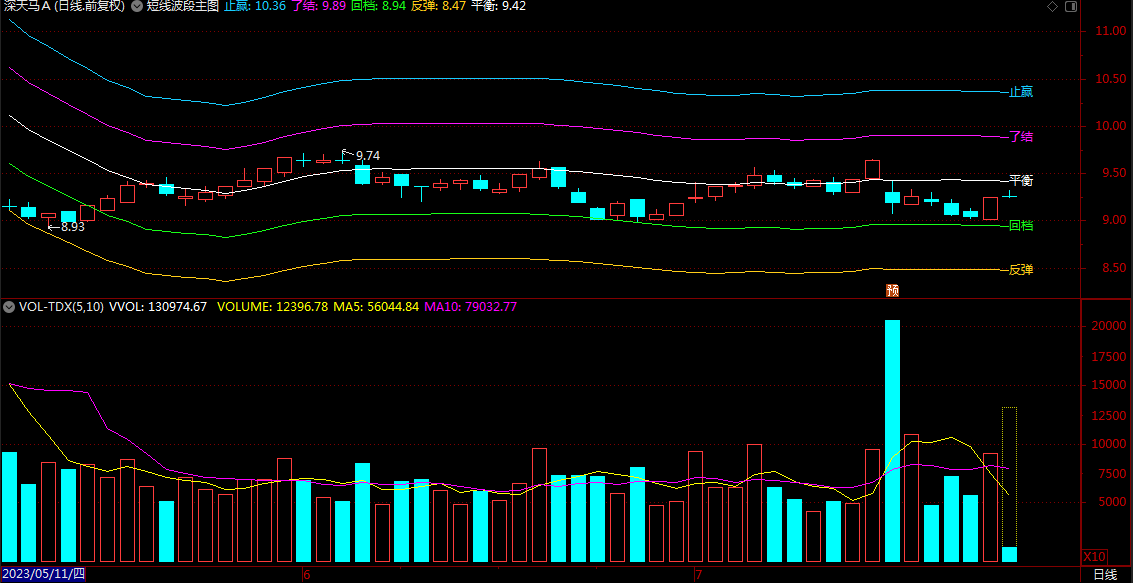
Task: Click the X10 volume scale label
Action: coord(1095,556)
